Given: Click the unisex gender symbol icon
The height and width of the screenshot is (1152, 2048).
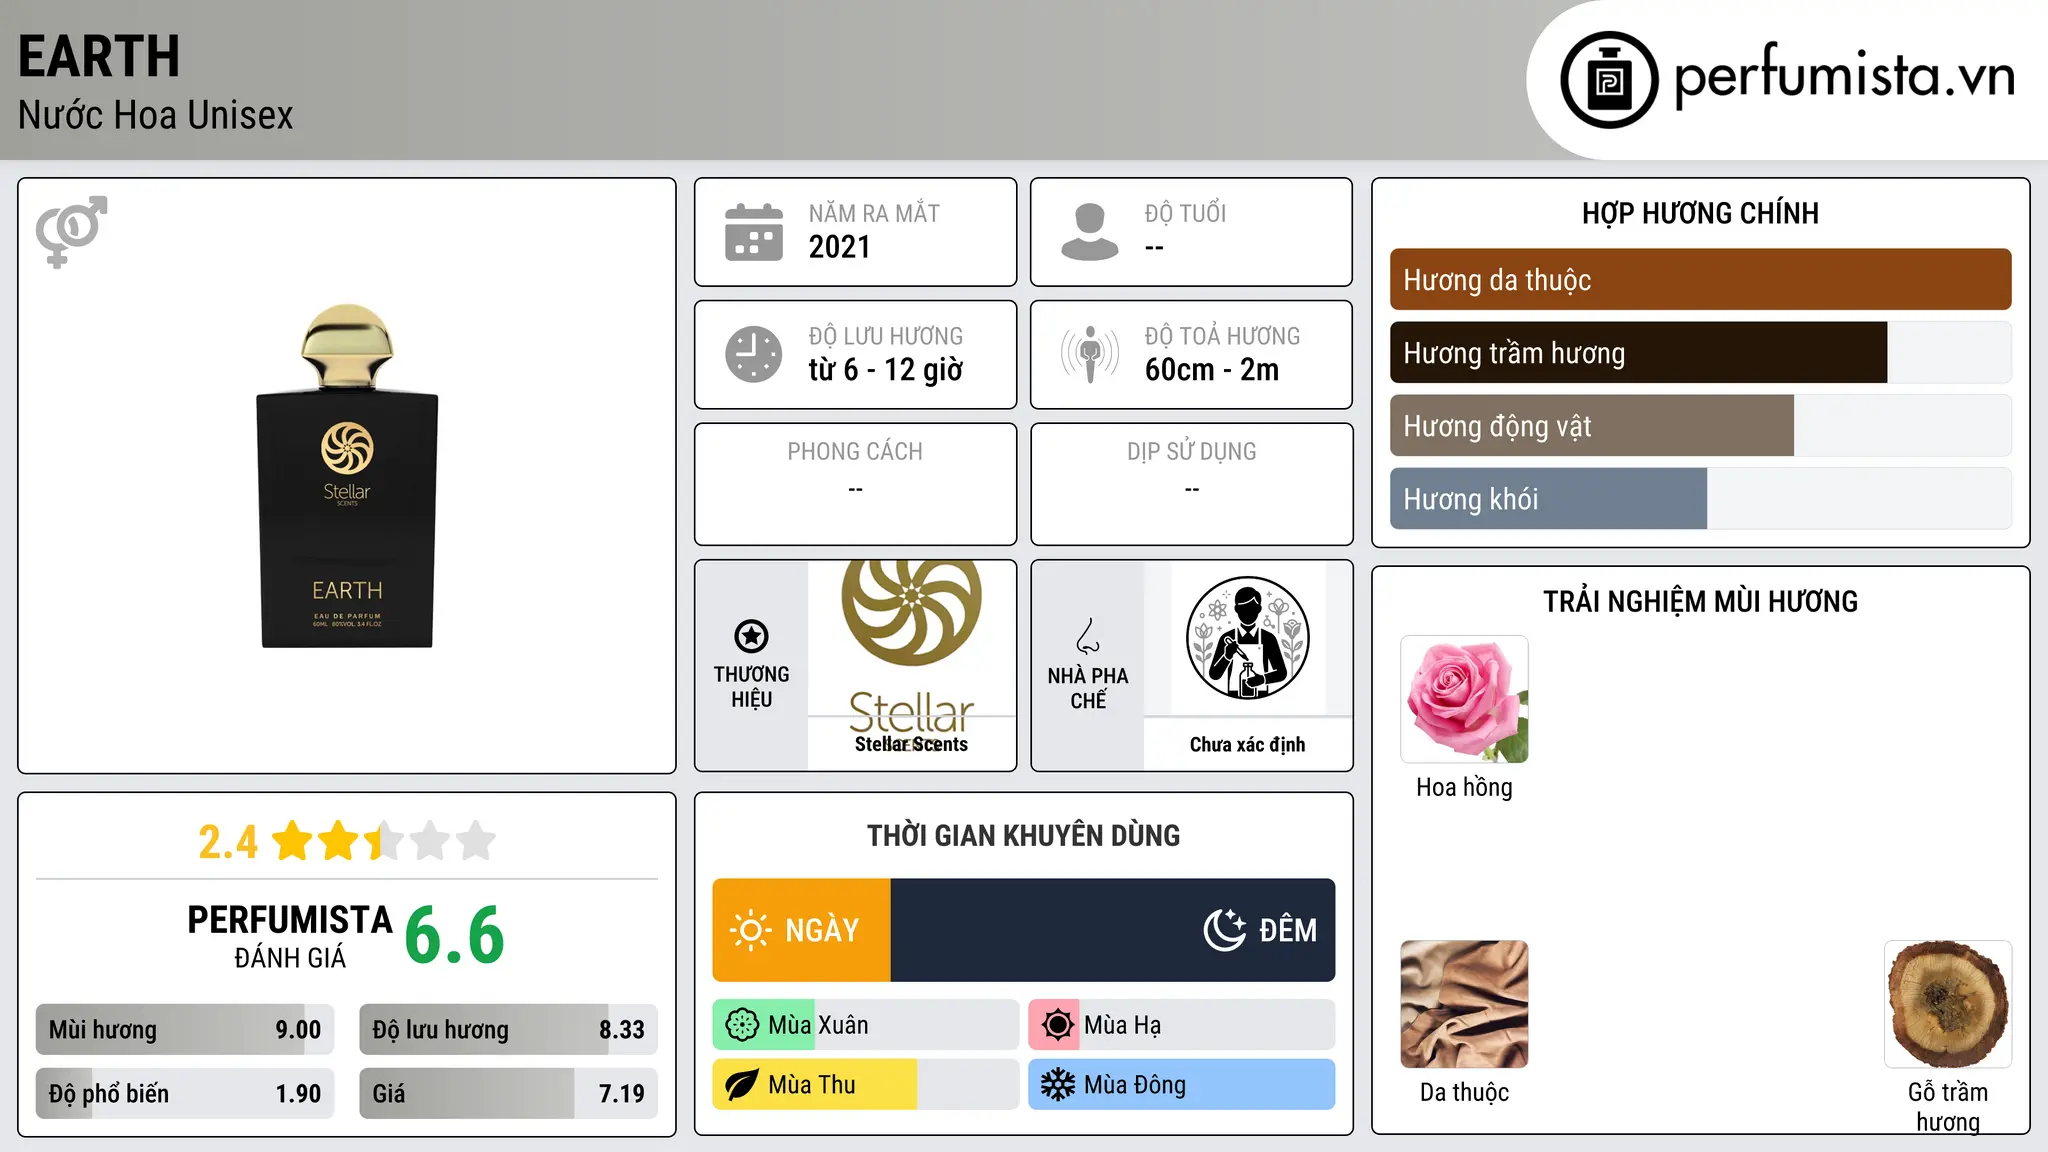Looking at the screenshot, I should [x=71, y=231].
